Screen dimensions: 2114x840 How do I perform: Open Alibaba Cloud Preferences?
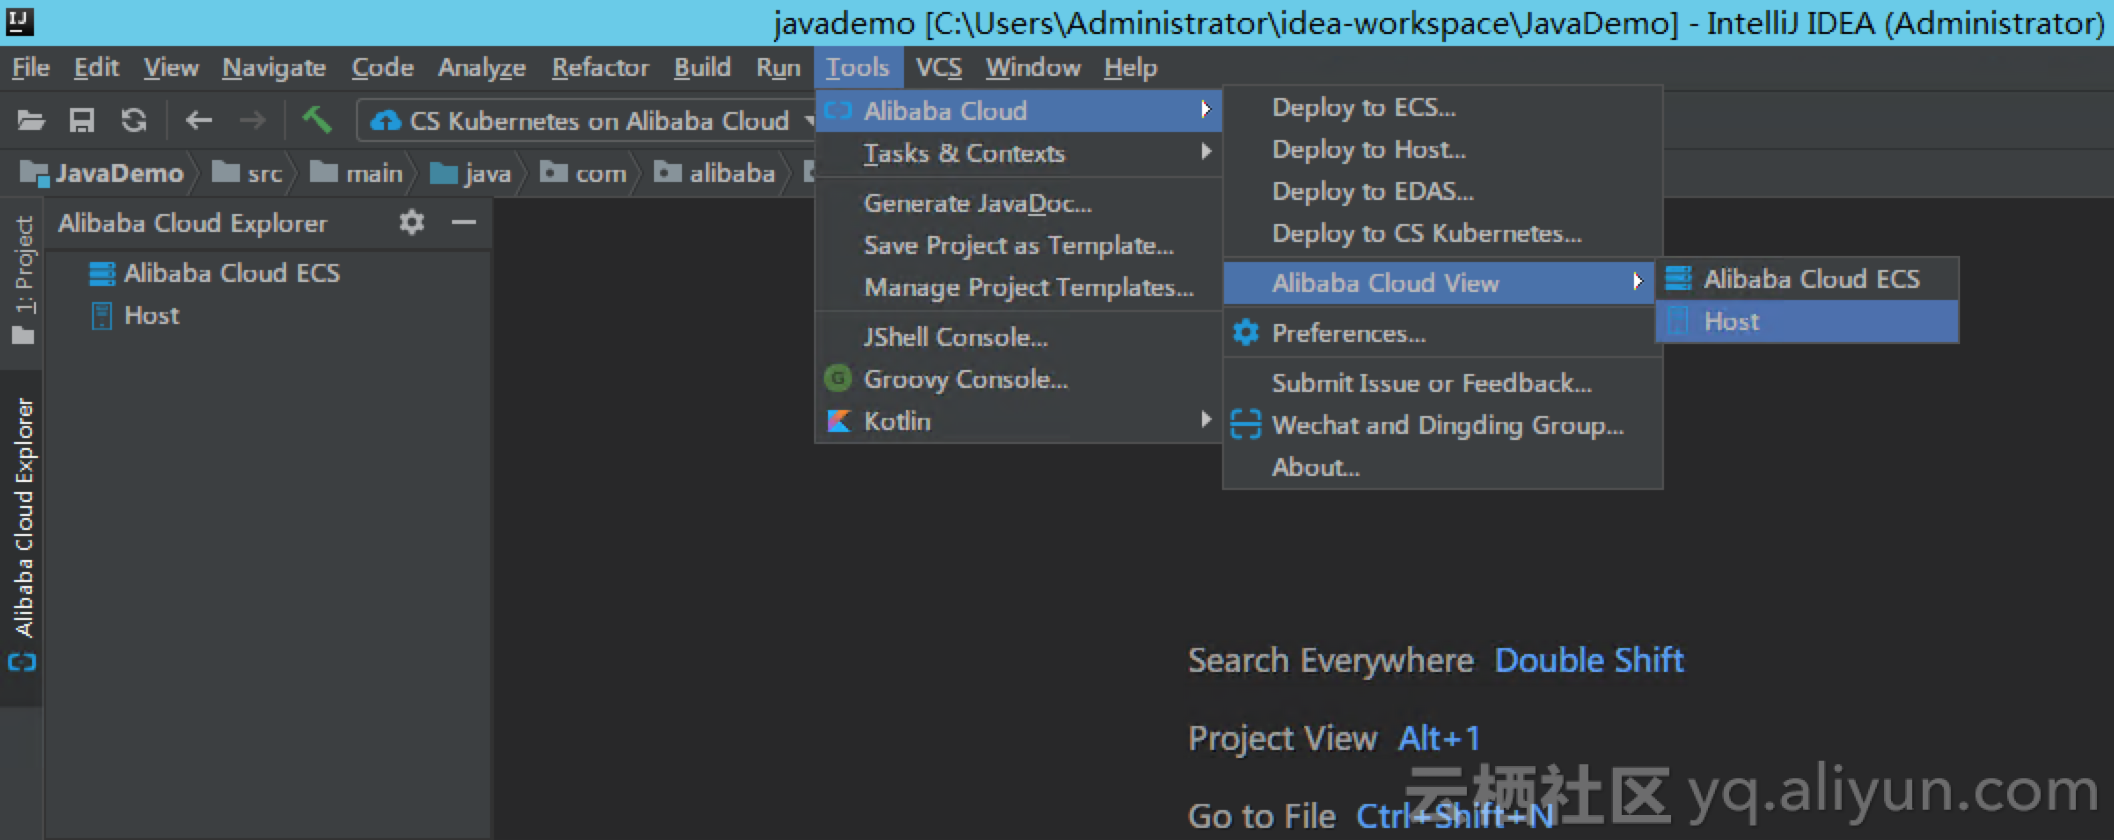pos(1443,333)
